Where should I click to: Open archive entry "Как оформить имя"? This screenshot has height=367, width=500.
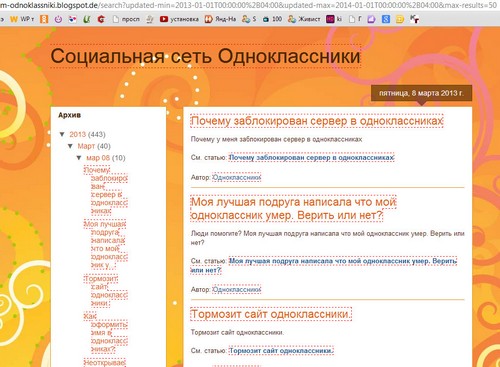pyautogui.click(x=106, y=332)
